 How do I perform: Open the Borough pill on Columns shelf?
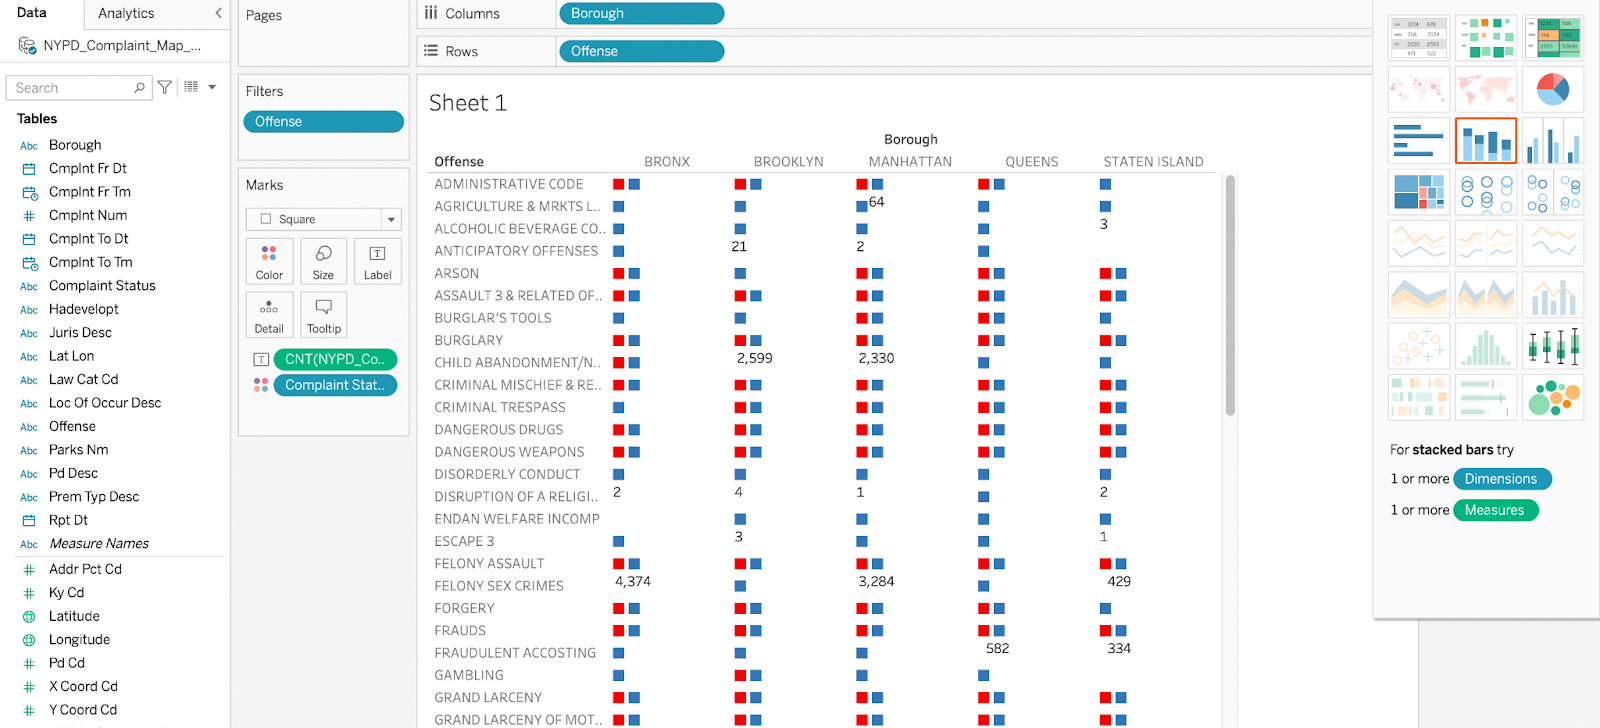(641, 13)
